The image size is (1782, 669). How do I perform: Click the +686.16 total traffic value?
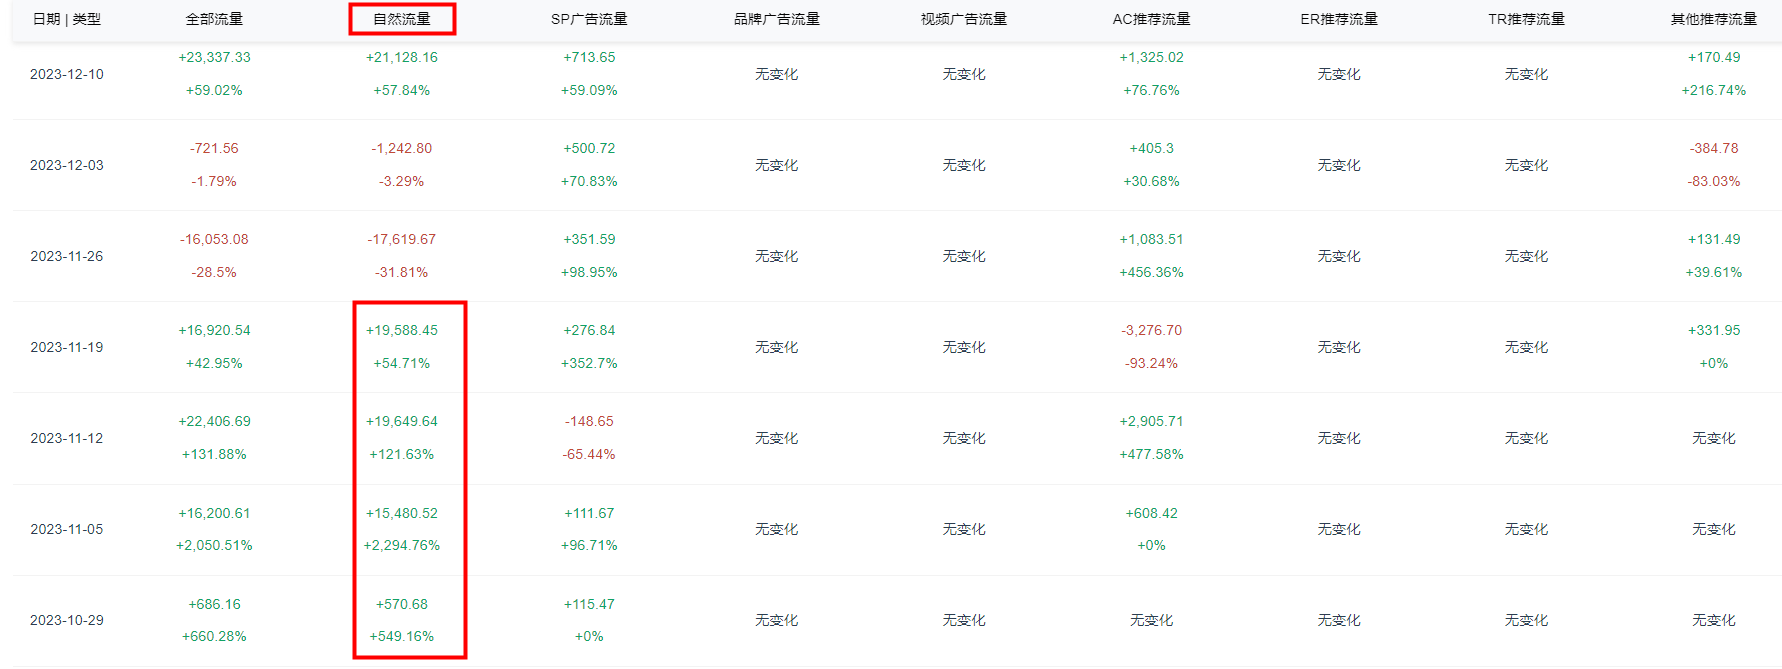[214, 604]
